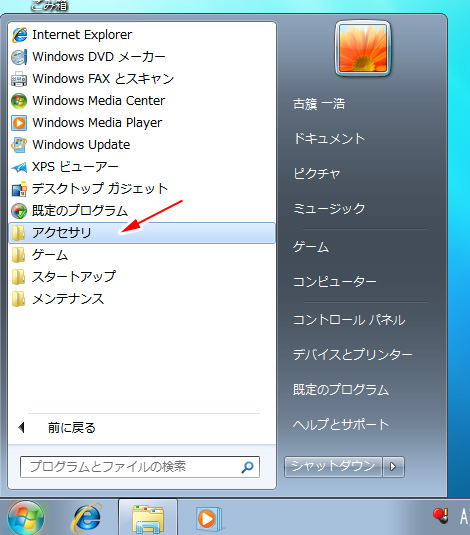Image resolution: width=470 pixels, height=535 pixels.
Task: Expand the アクセサリ folder
Action: [x=142, y=233]
